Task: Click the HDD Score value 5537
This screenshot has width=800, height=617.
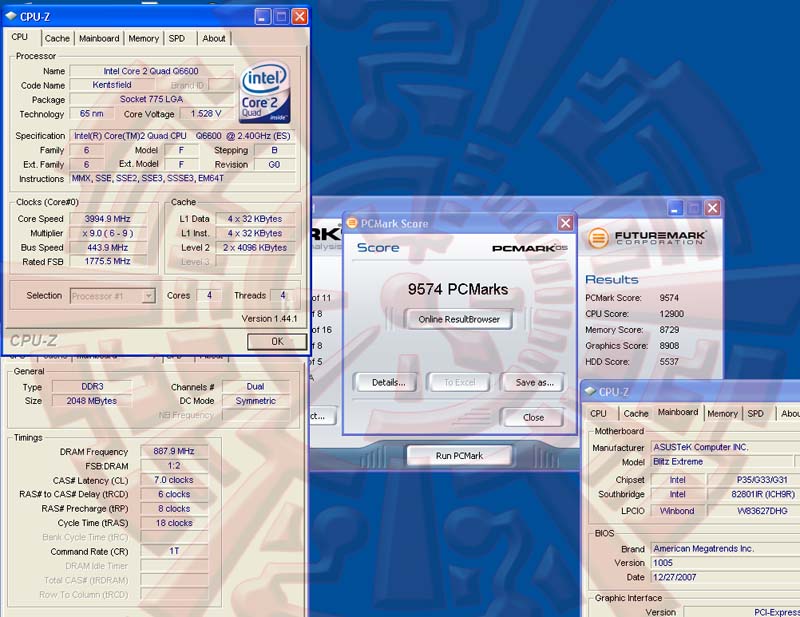Action: click(x=669, y=361)
